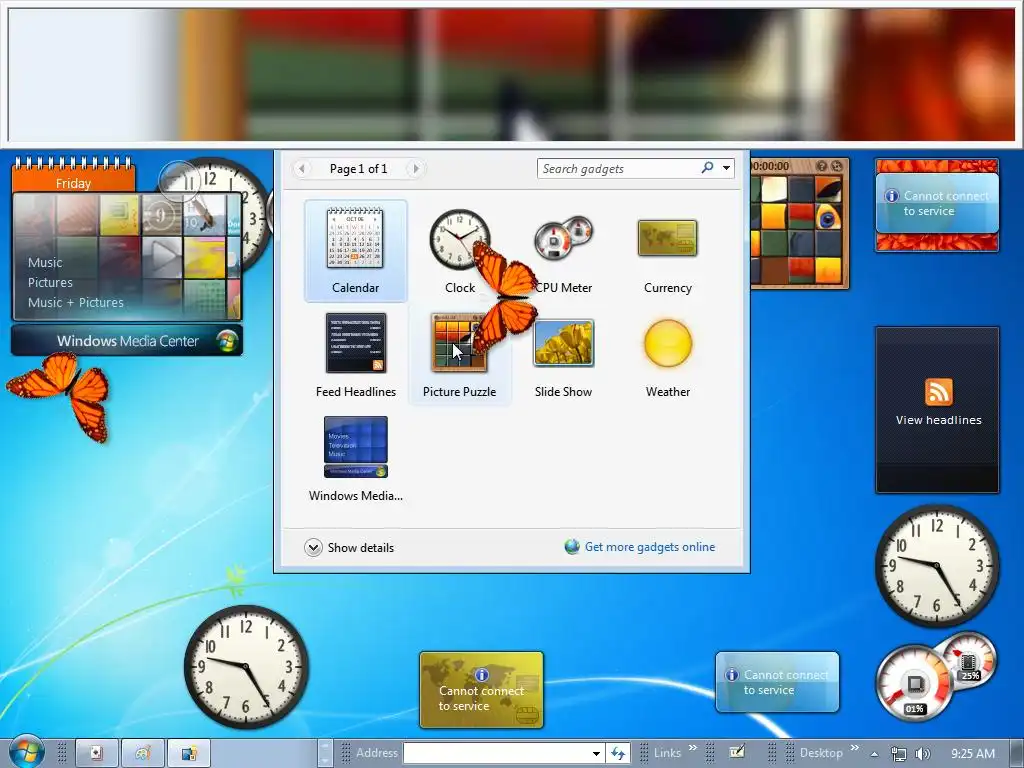
Task: Select the Feed Headlines gadget
Action: click(x=356, y=343)
